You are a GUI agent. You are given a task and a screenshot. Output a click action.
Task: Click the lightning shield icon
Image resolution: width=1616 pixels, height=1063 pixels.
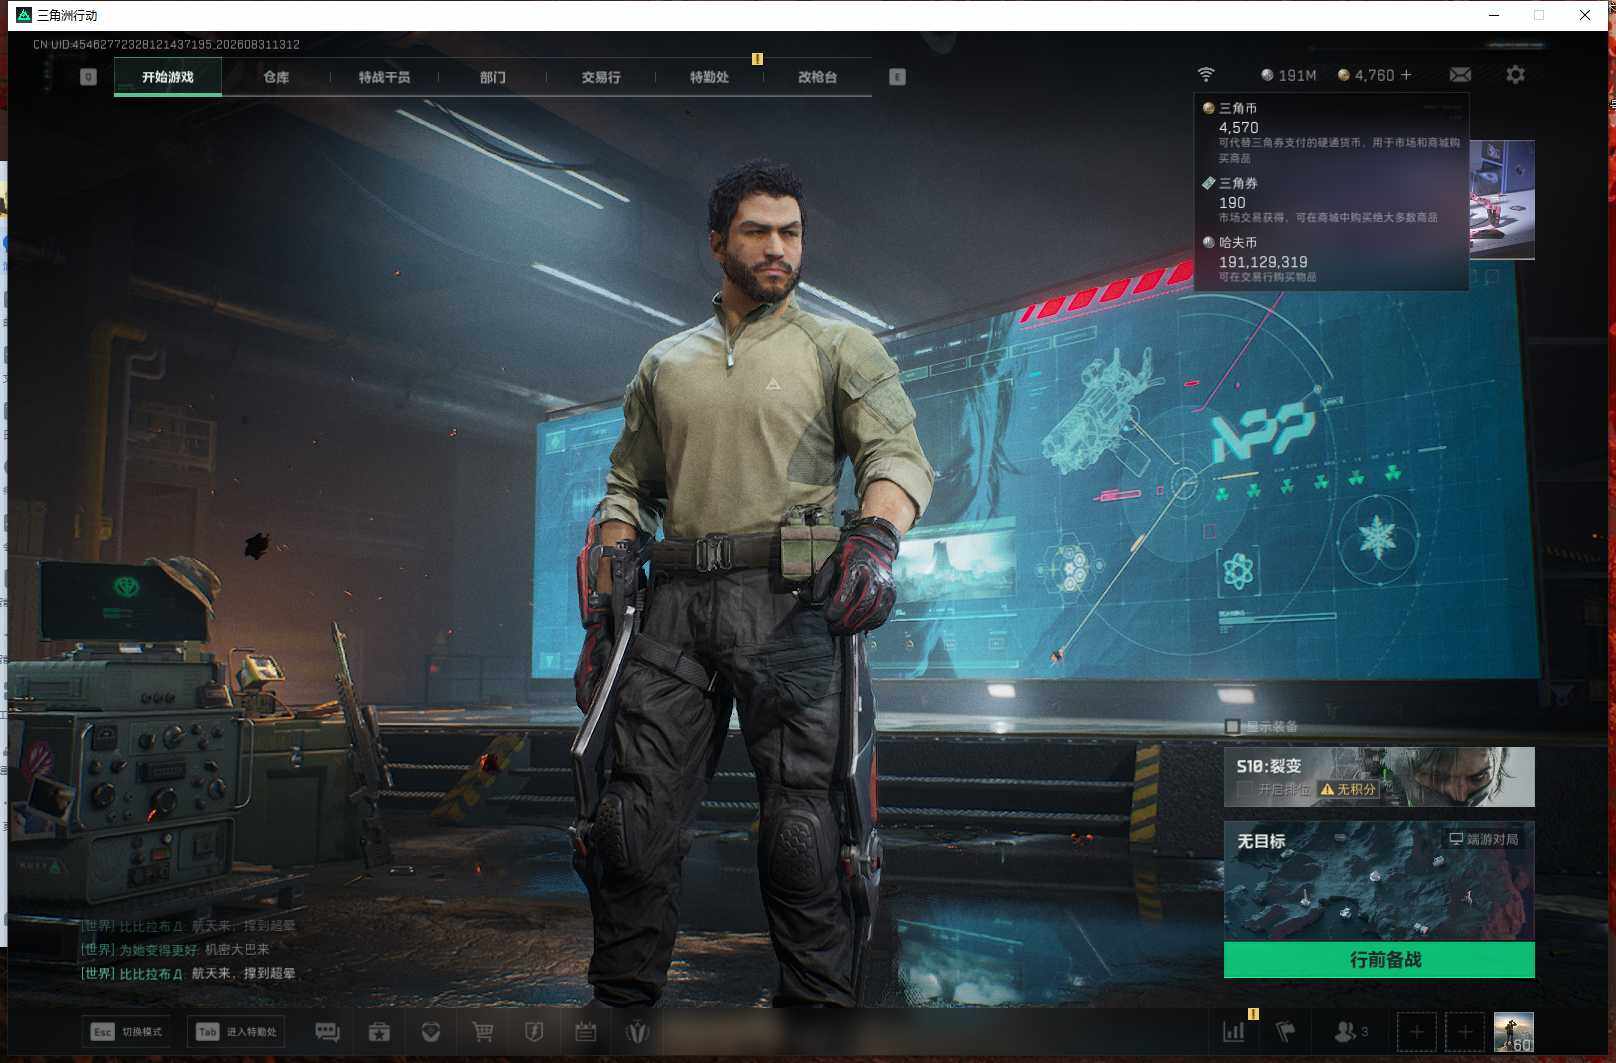click(x=534, y=1032)
